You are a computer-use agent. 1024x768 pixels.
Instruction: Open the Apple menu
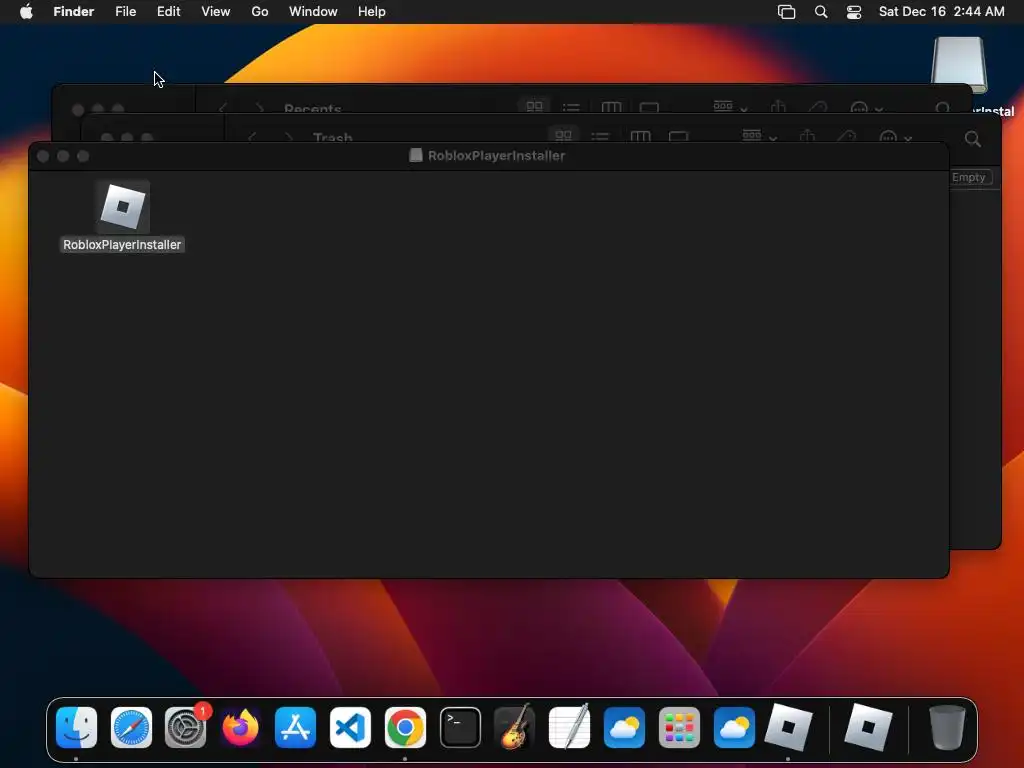click(x=26, y=12)
